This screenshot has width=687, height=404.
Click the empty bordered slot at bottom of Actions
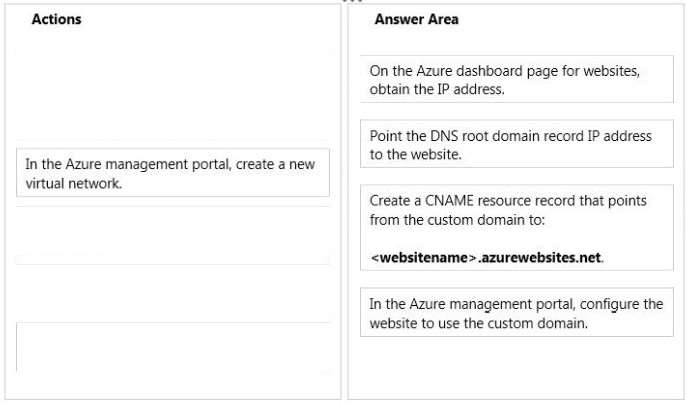coord(173,347)
